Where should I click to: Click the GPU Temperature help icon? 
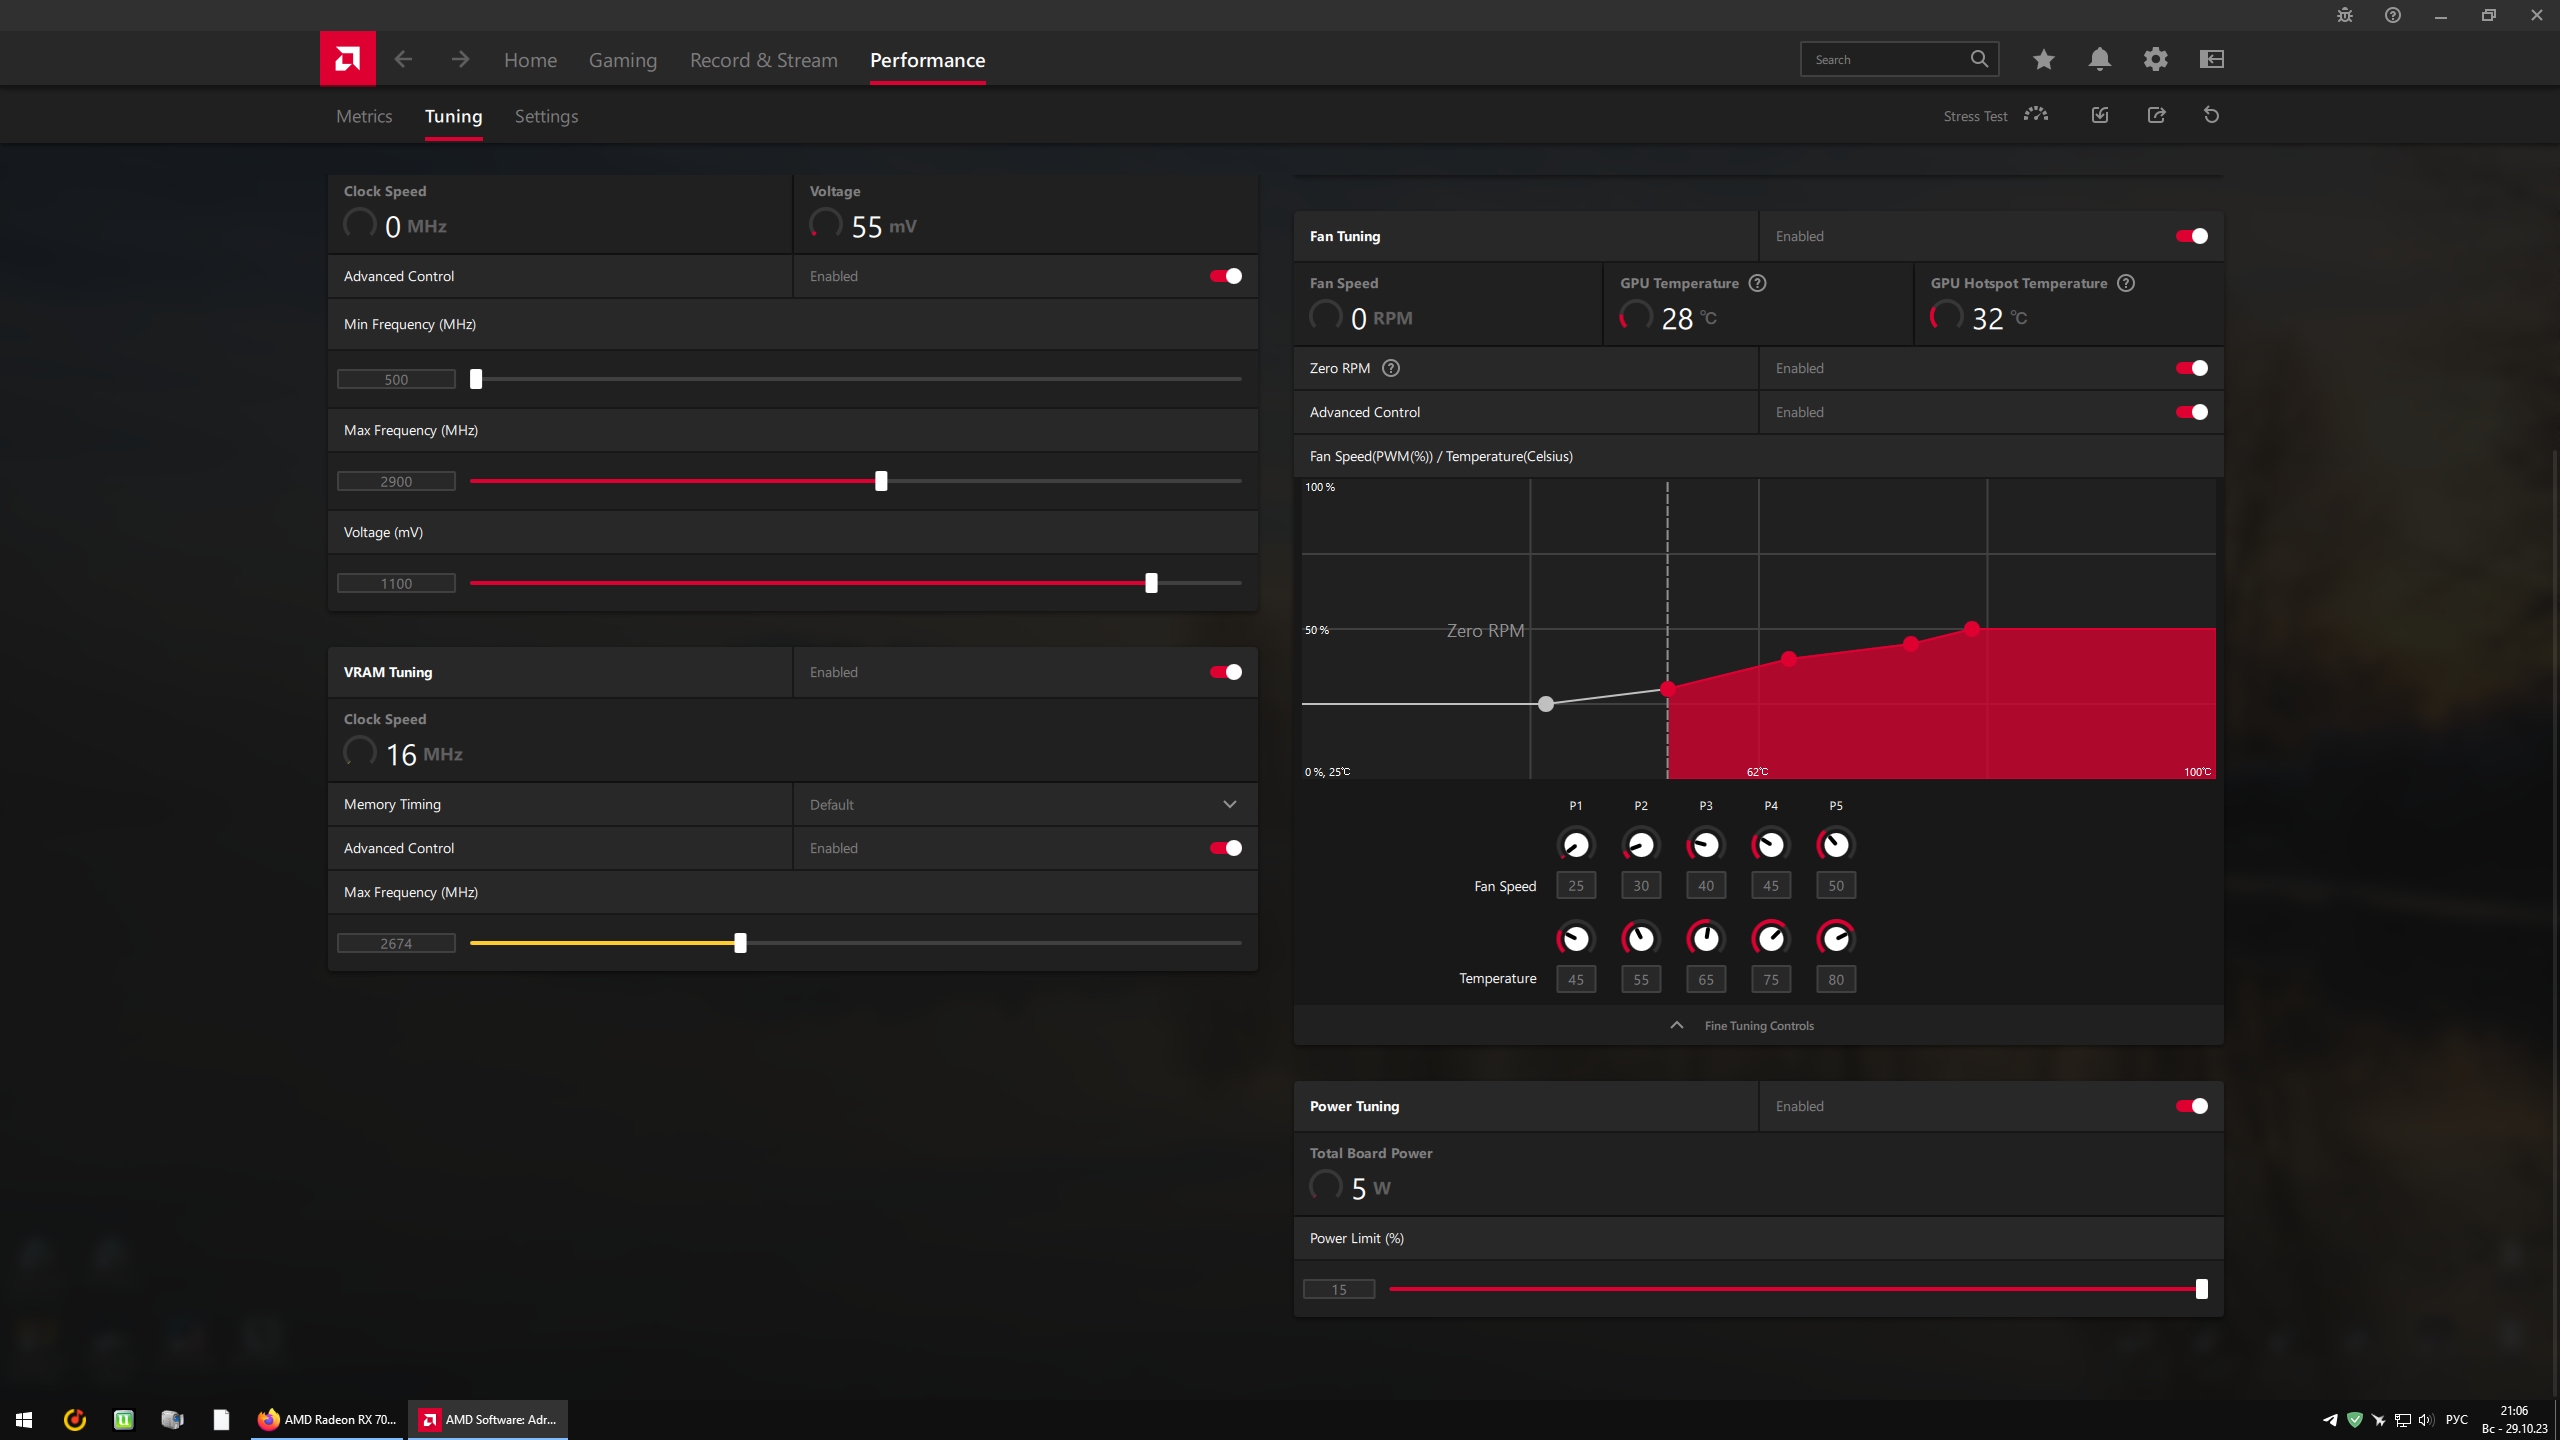(1757, 283)
